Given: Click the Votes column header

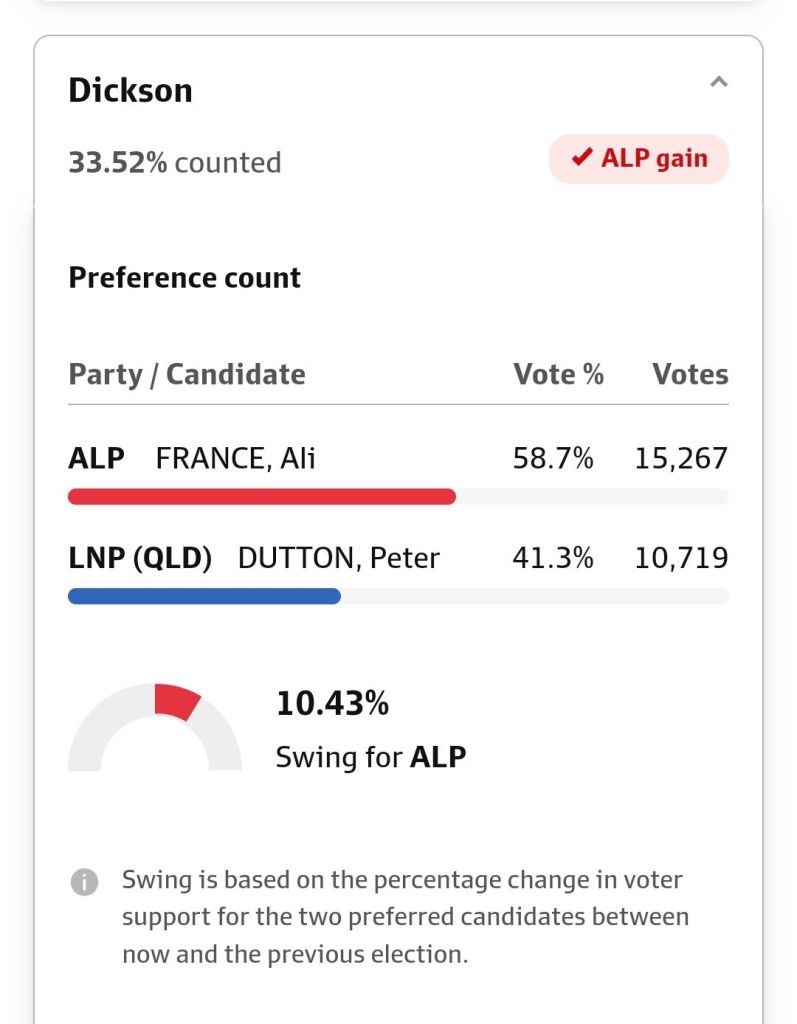Looking at the screenshot, I should point(690,375).
